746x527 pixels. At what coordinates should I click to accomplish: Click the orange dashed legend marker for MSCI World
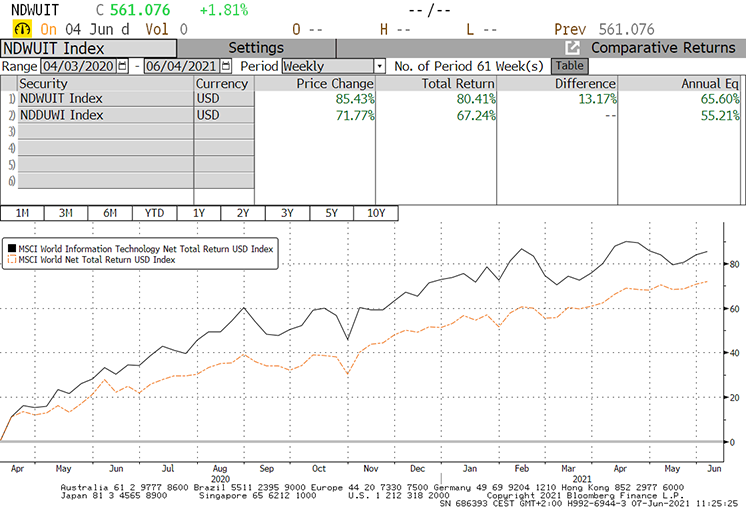pyautogui.click(x=11, y=259)
